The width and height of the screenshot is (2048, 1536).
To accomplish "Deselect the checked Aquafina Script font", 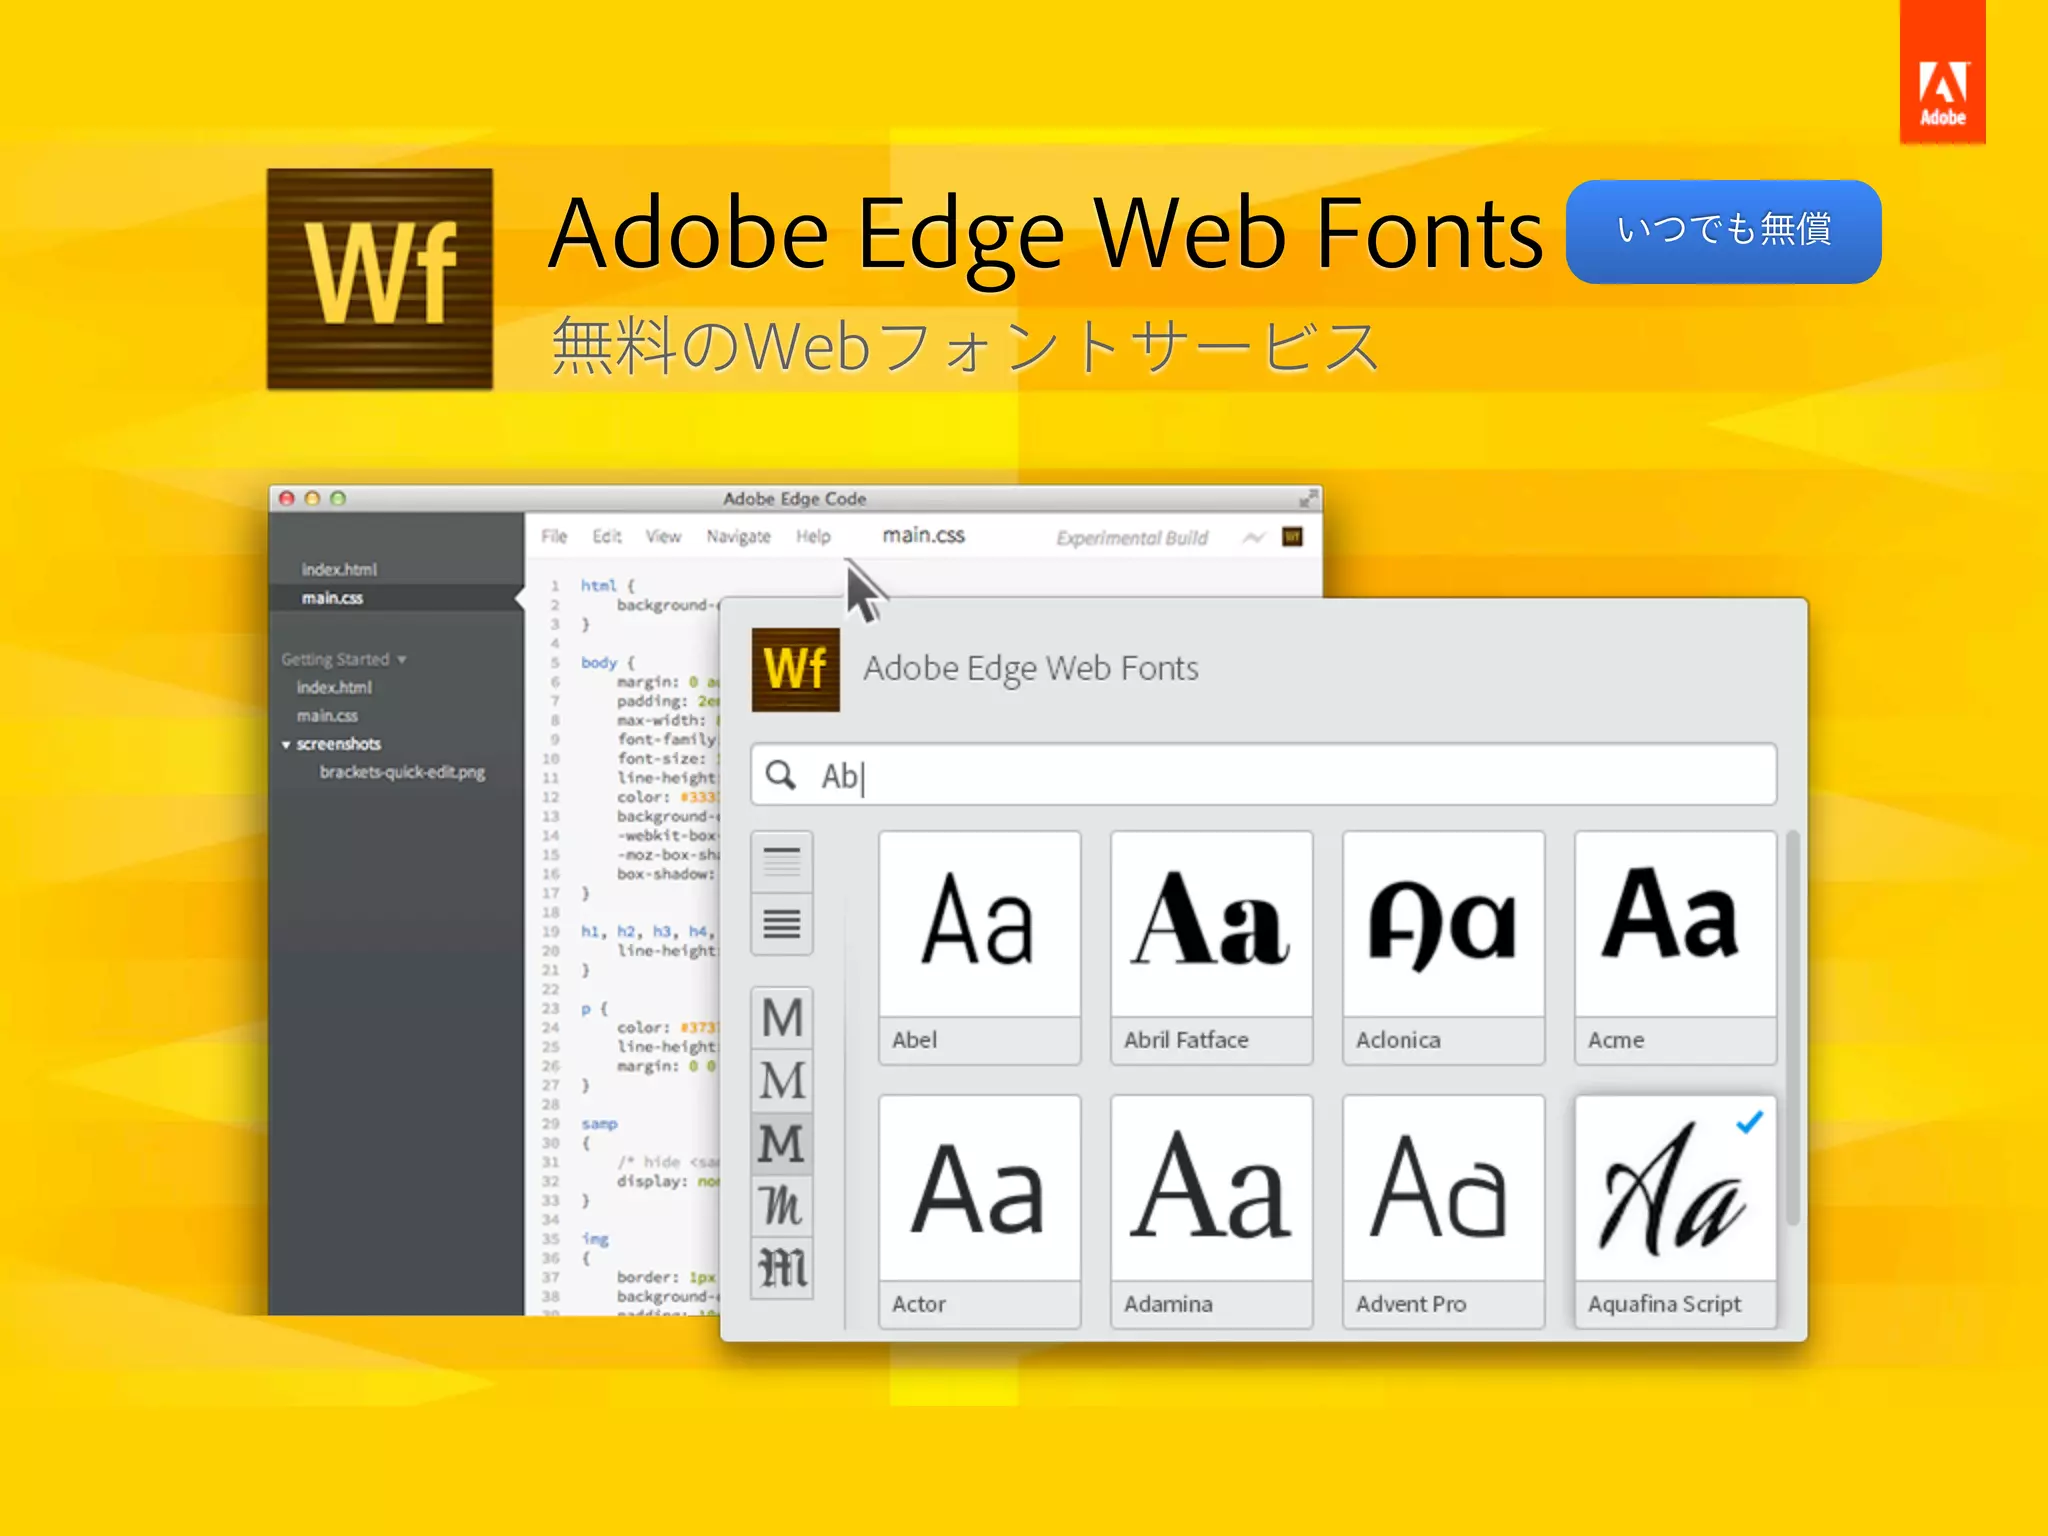I will coord(1675,1211).
